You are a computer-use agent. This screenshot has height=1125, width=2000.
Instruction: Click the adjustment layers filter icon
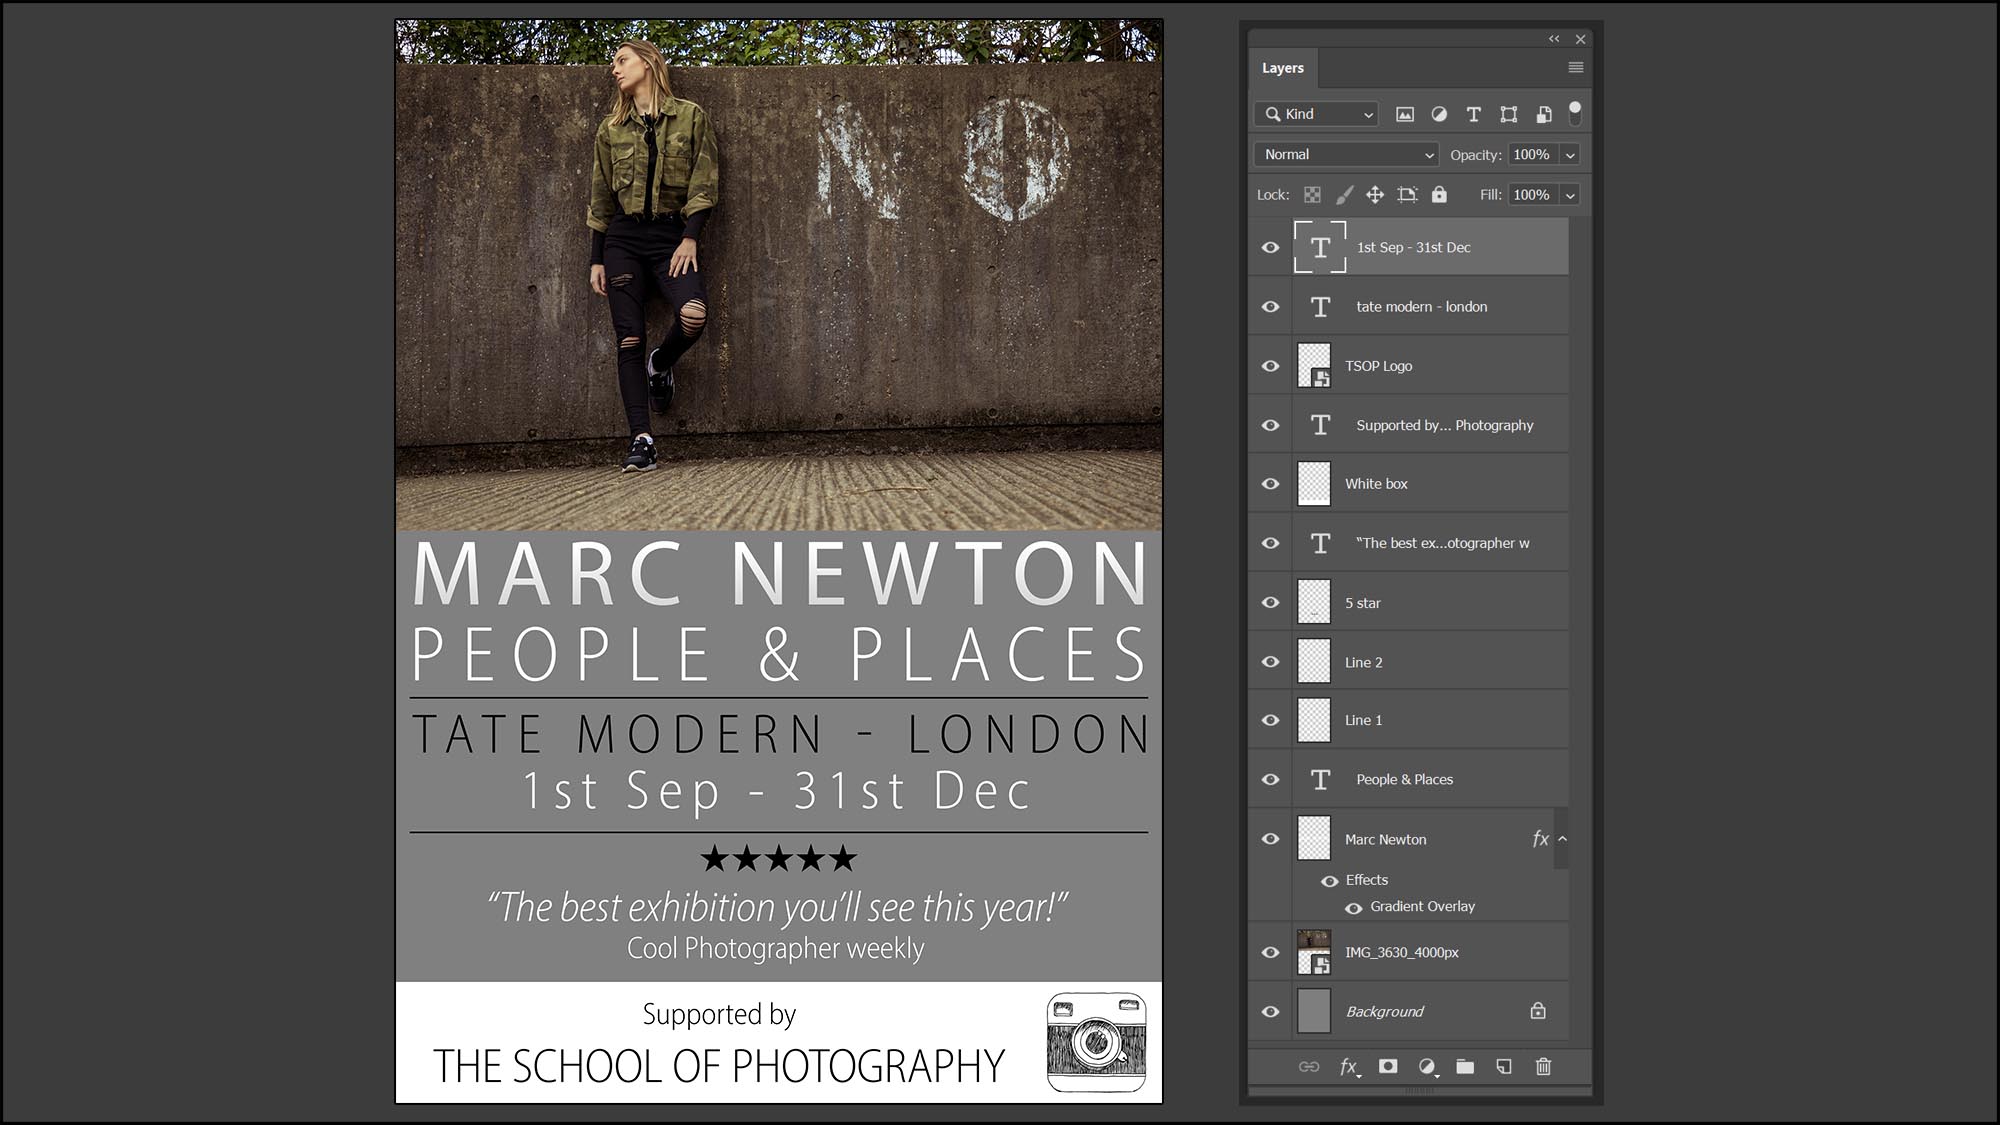click(1439, 114)
